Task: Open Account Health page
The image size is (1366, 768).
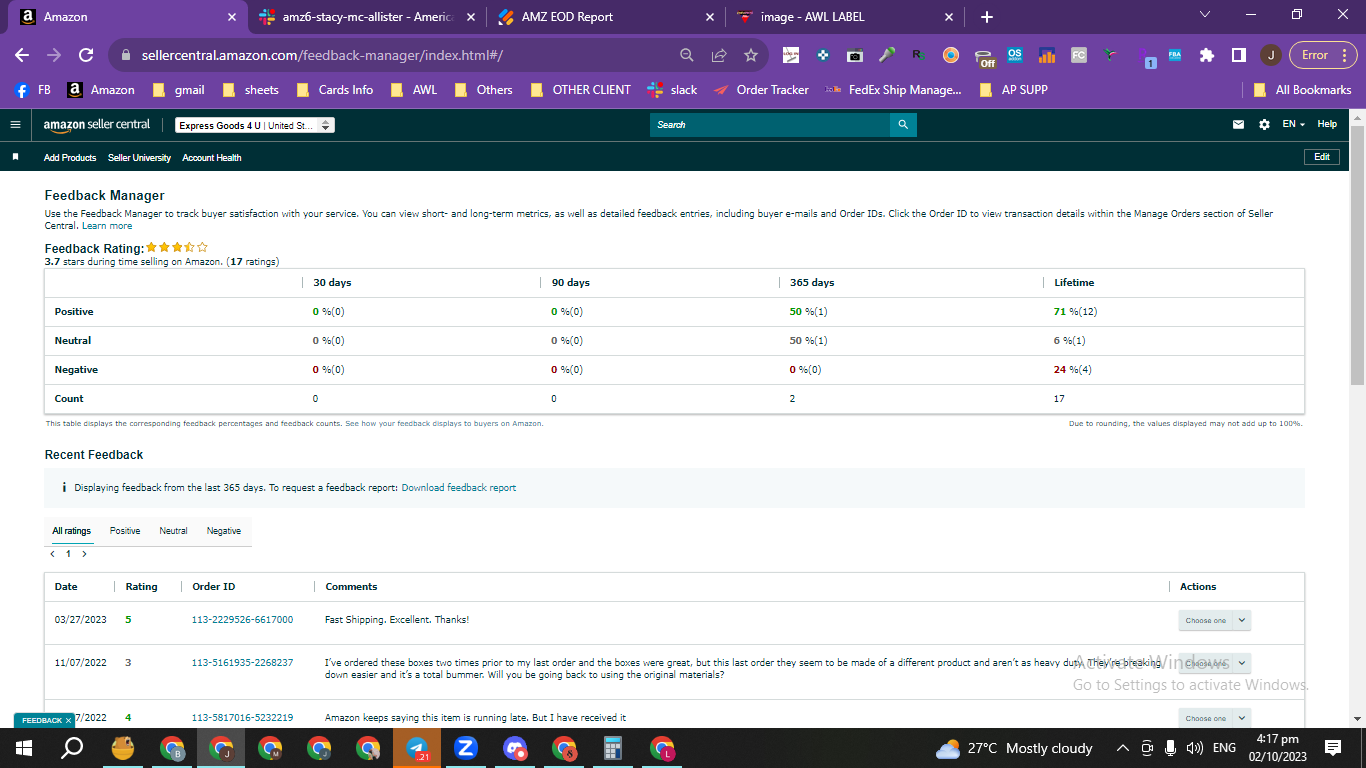Action: pos(212,158)
